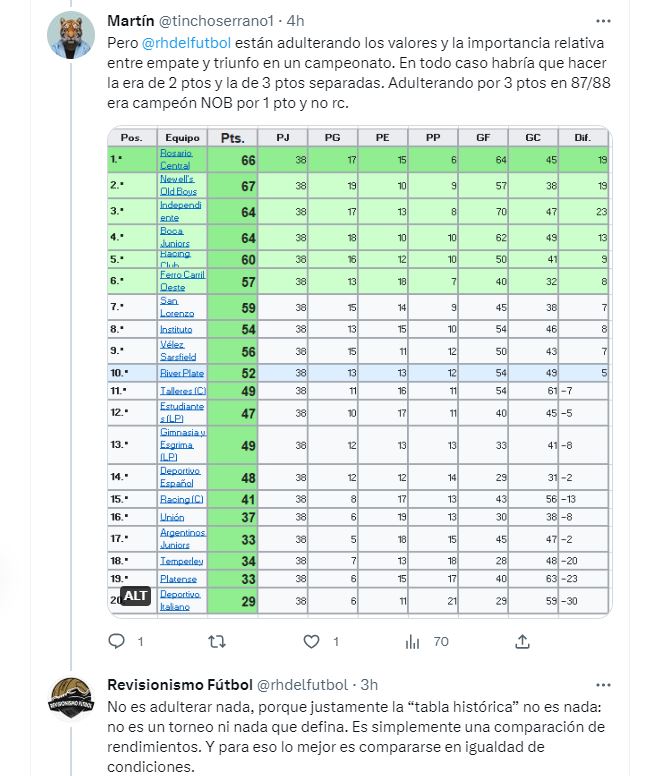Open the standings table image
This screenshot has width=653, height=776.
click(x=359, y=372)
